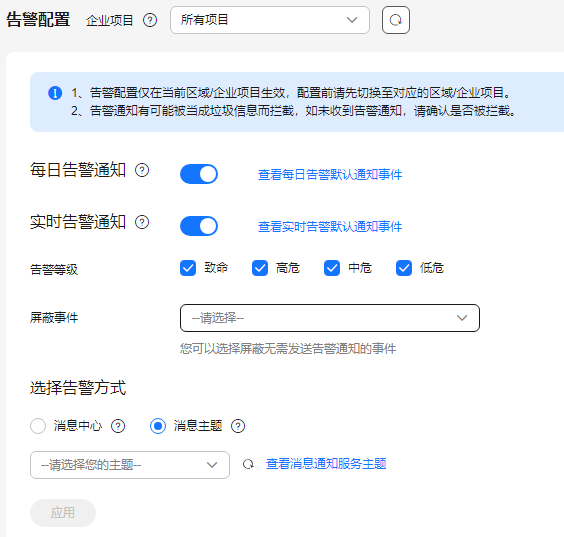Click help icon beside 消息主题

pos(238,426)
